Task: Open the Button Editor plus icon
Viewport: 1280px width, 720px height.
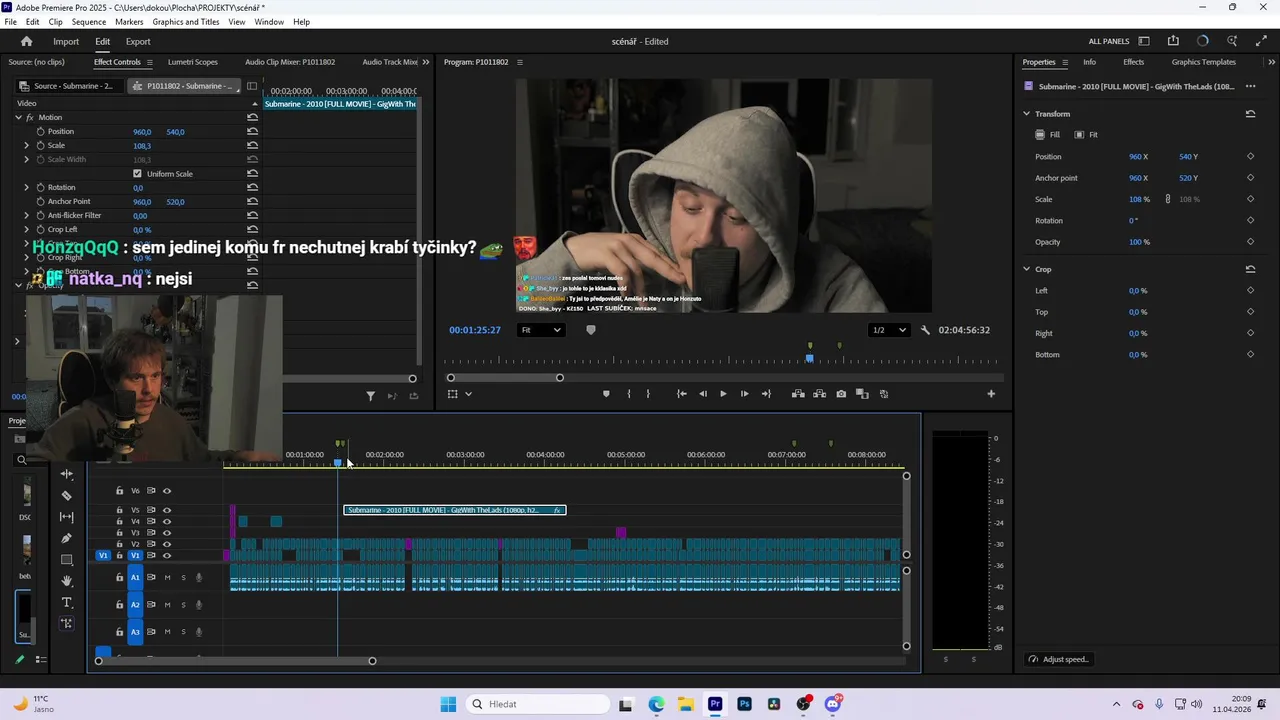Action: [x=991, y=394]
